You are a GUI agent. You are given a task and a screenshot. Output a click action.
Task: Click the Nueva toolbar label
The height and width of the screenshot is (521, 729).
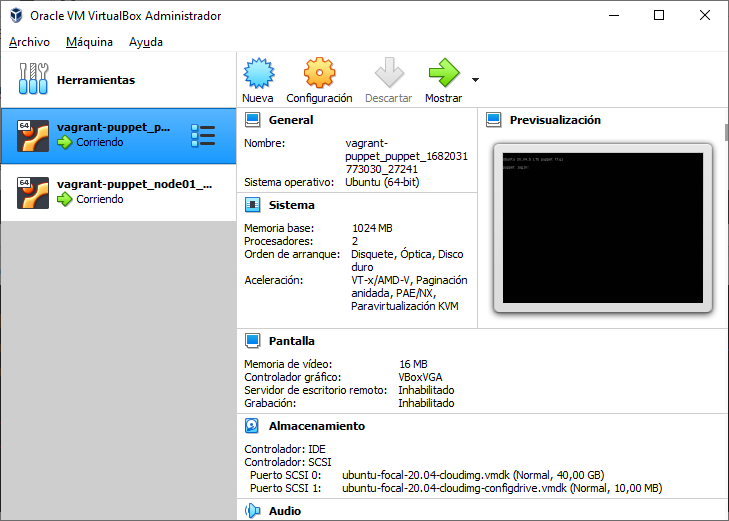258,98
